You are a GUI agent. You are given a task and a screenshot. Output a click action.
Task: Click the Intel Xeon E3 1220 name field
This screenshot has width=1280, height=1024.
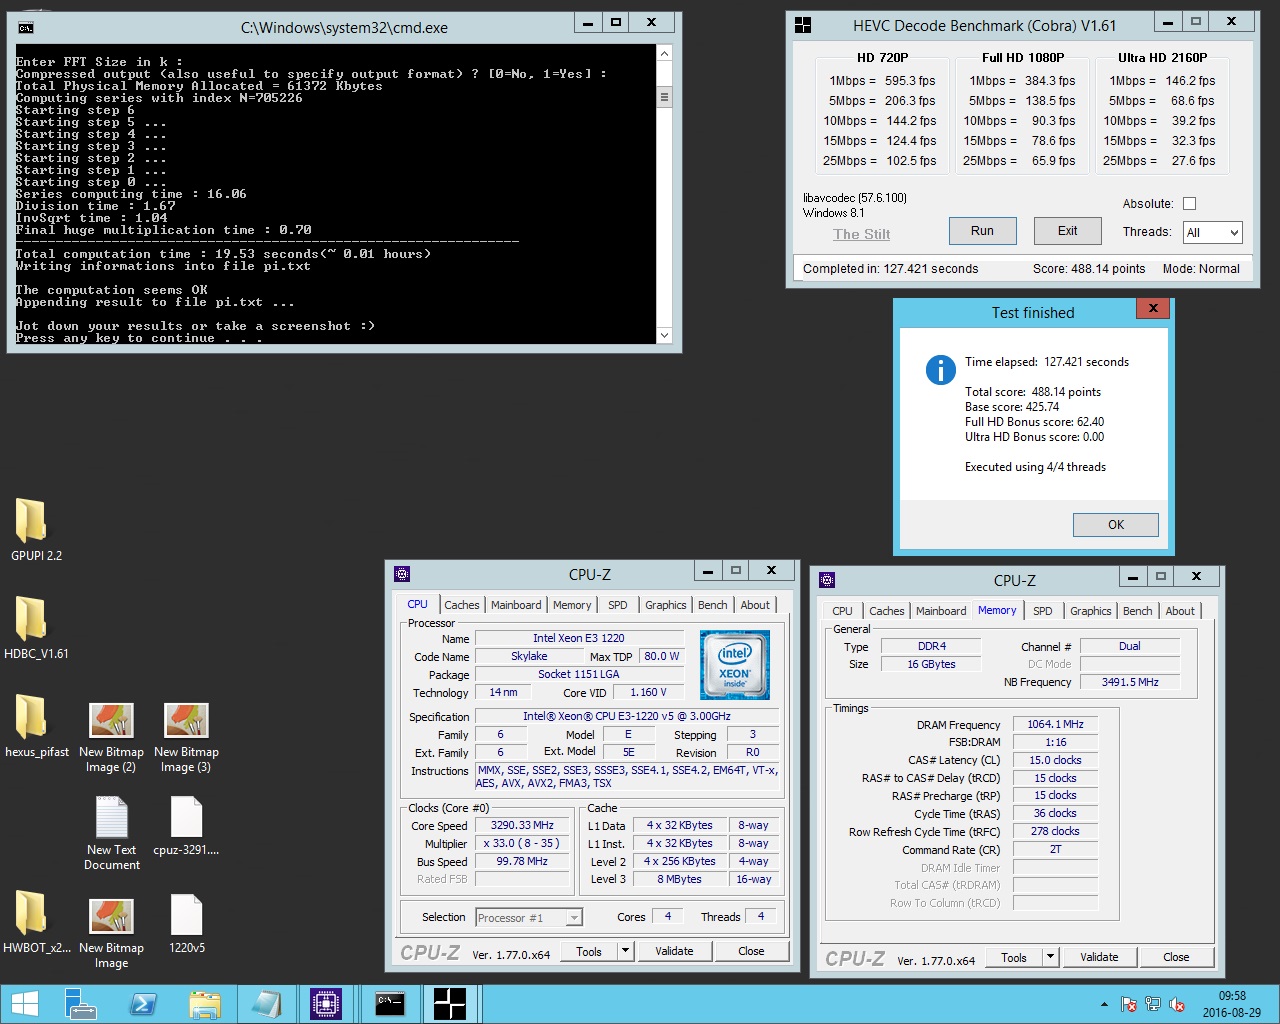tap(578, 638)
